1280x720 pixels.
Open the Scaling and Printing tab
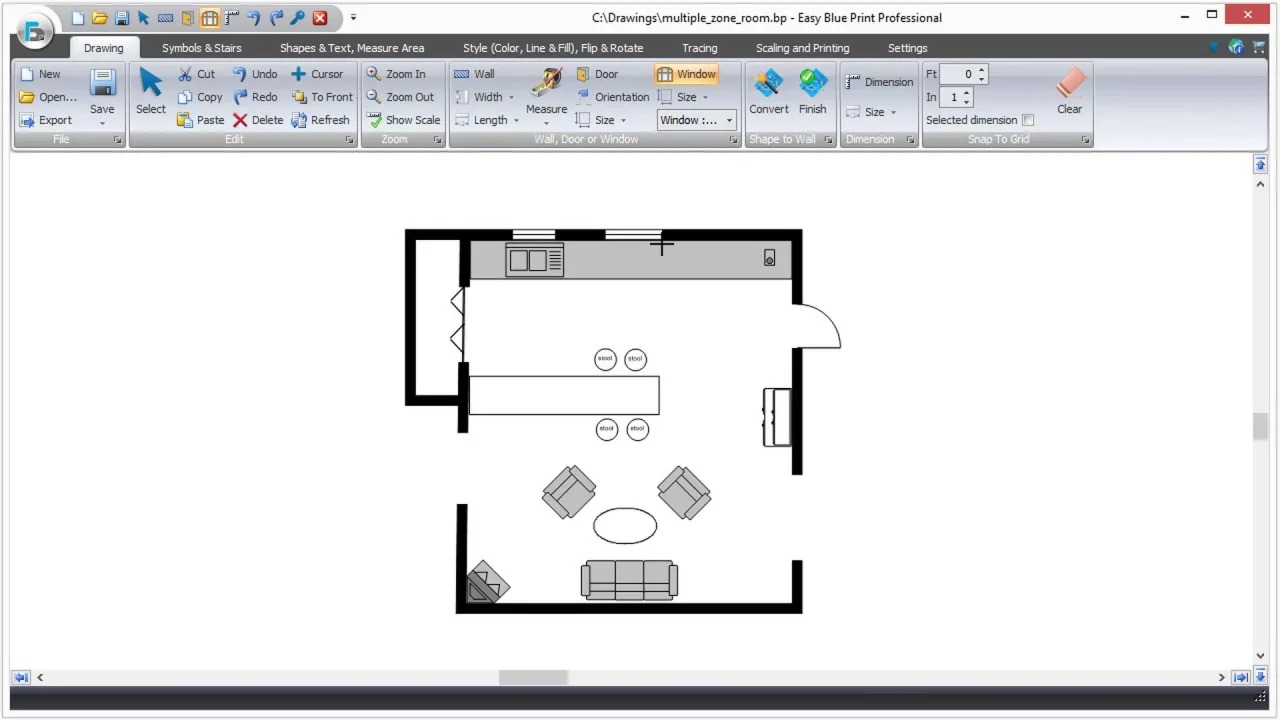coord(802,48)
